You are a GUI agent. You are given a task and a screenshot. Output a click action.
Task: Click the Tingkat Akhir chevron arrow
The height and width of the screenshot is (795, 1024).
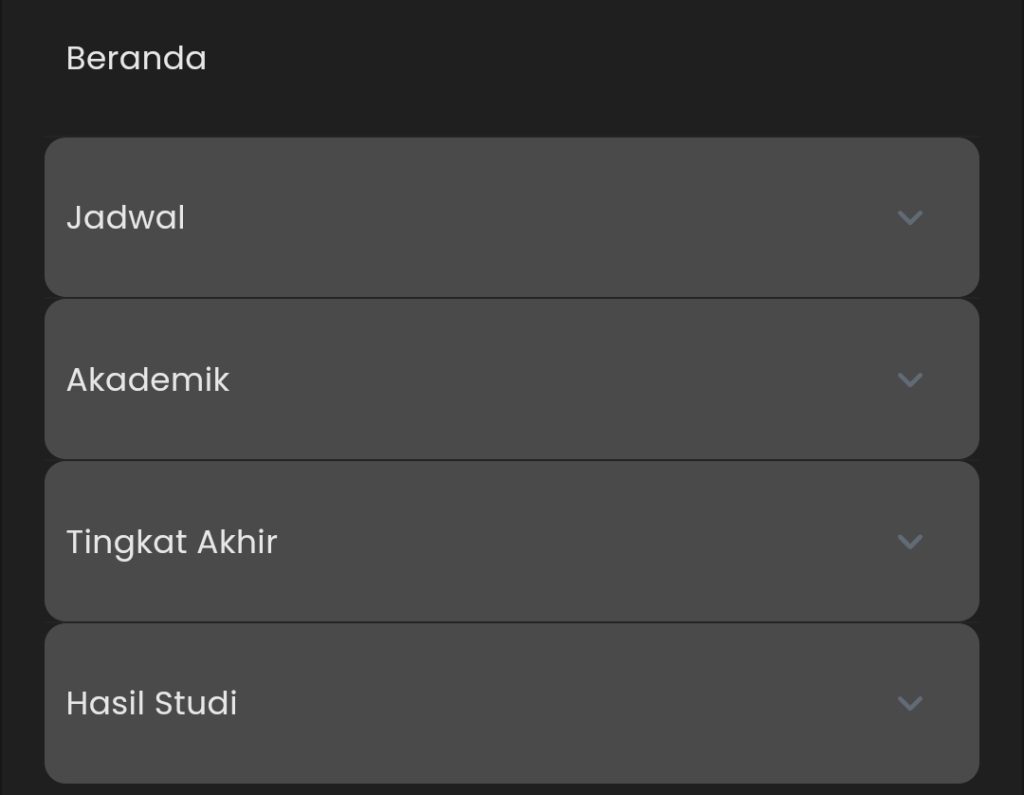click(909, 542)
